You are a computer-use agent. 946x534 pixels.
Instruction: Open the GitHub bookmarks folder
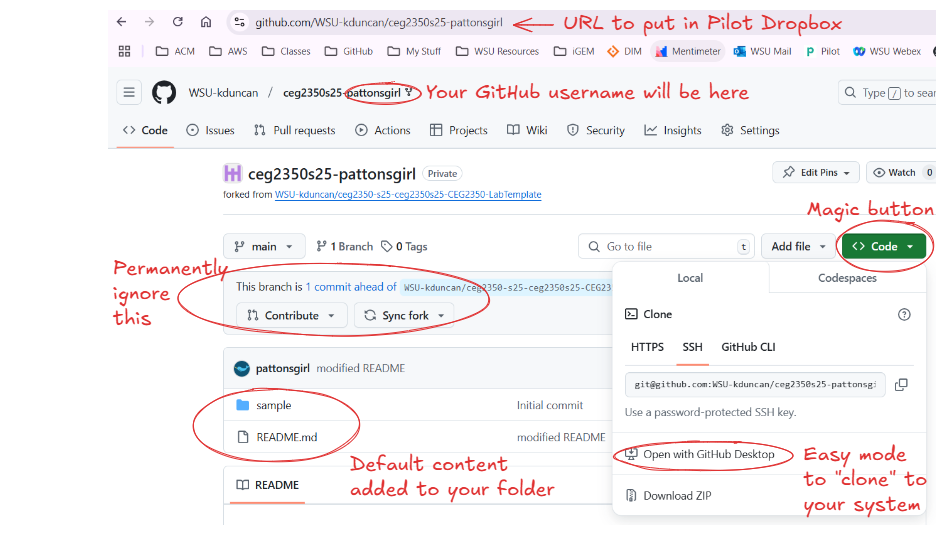(349, 51)
